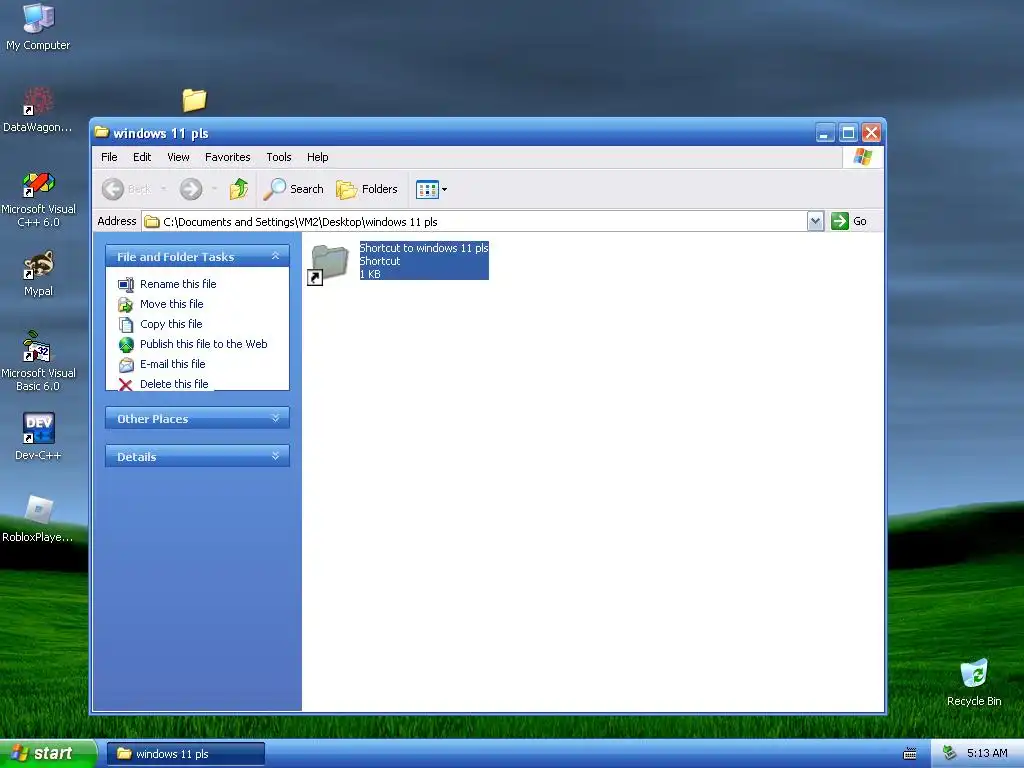Screen dimensions: 1024x768
Task: Click the address bar path field
Action: [475, 222]
